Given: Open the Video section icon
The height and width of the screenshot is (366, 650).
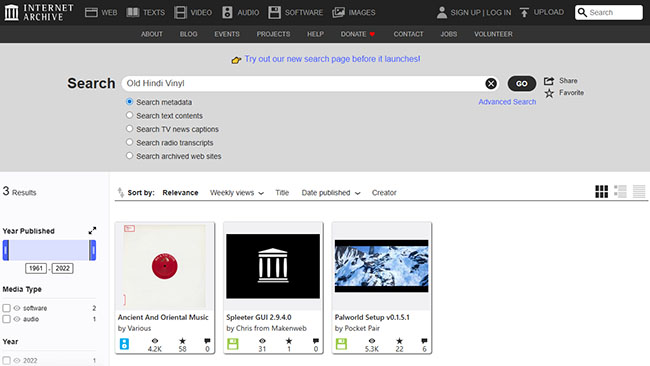Looking at the screenshot, I should point(180,12).
